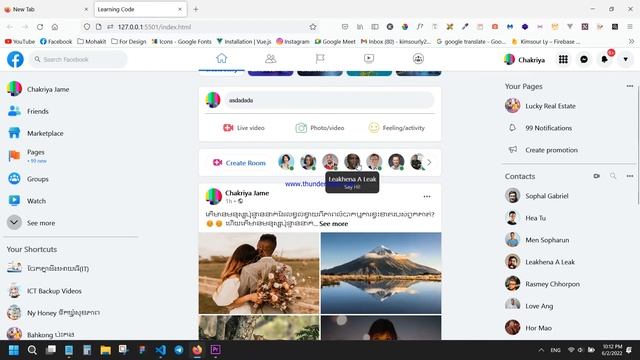Open the Pages flag tab
This screenshot has width=640, height=360.
pyautogui.click(x=320, y=59)
